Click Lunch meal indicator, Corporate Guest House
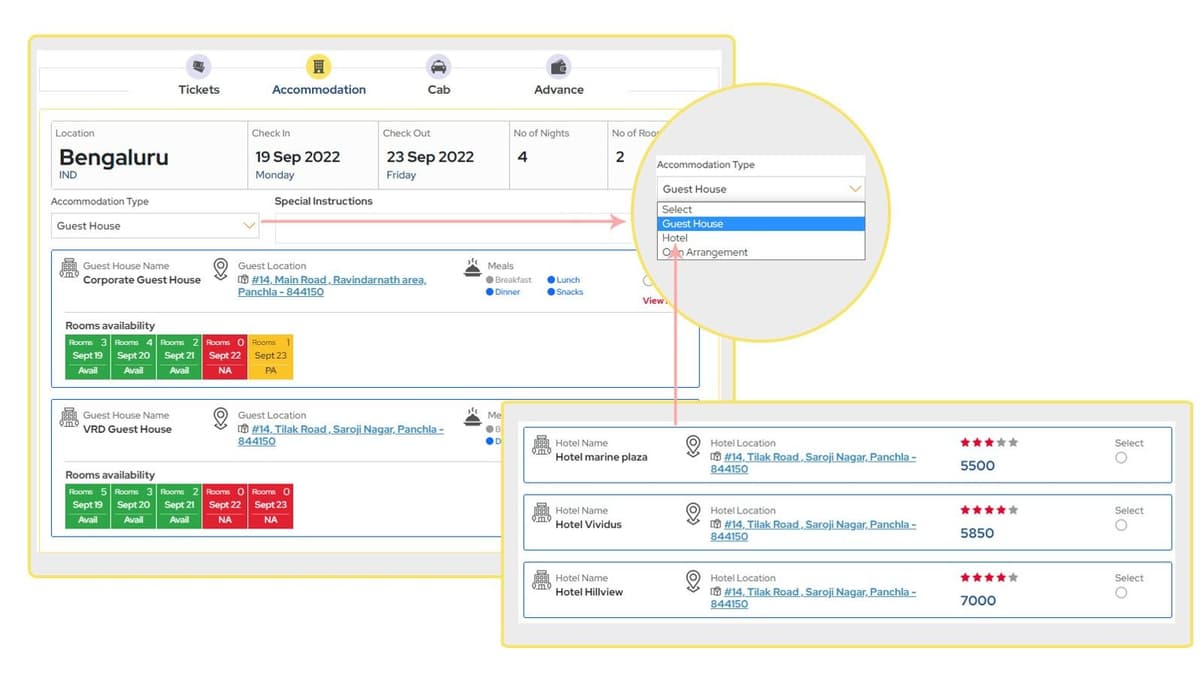This screenshot has height=675, width=1200. click(564, 280)
